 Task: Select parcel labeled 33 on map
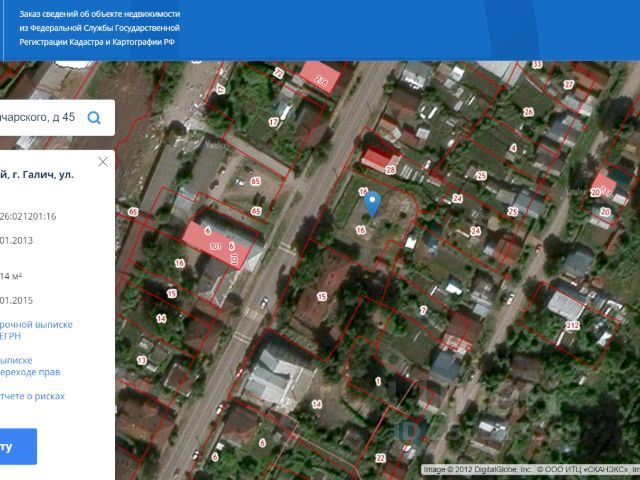point(537,65)
